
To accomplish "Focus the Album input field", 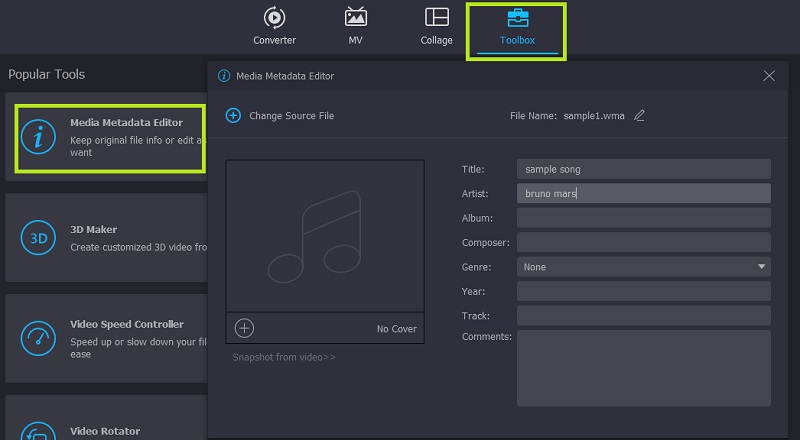I will 643,218.
